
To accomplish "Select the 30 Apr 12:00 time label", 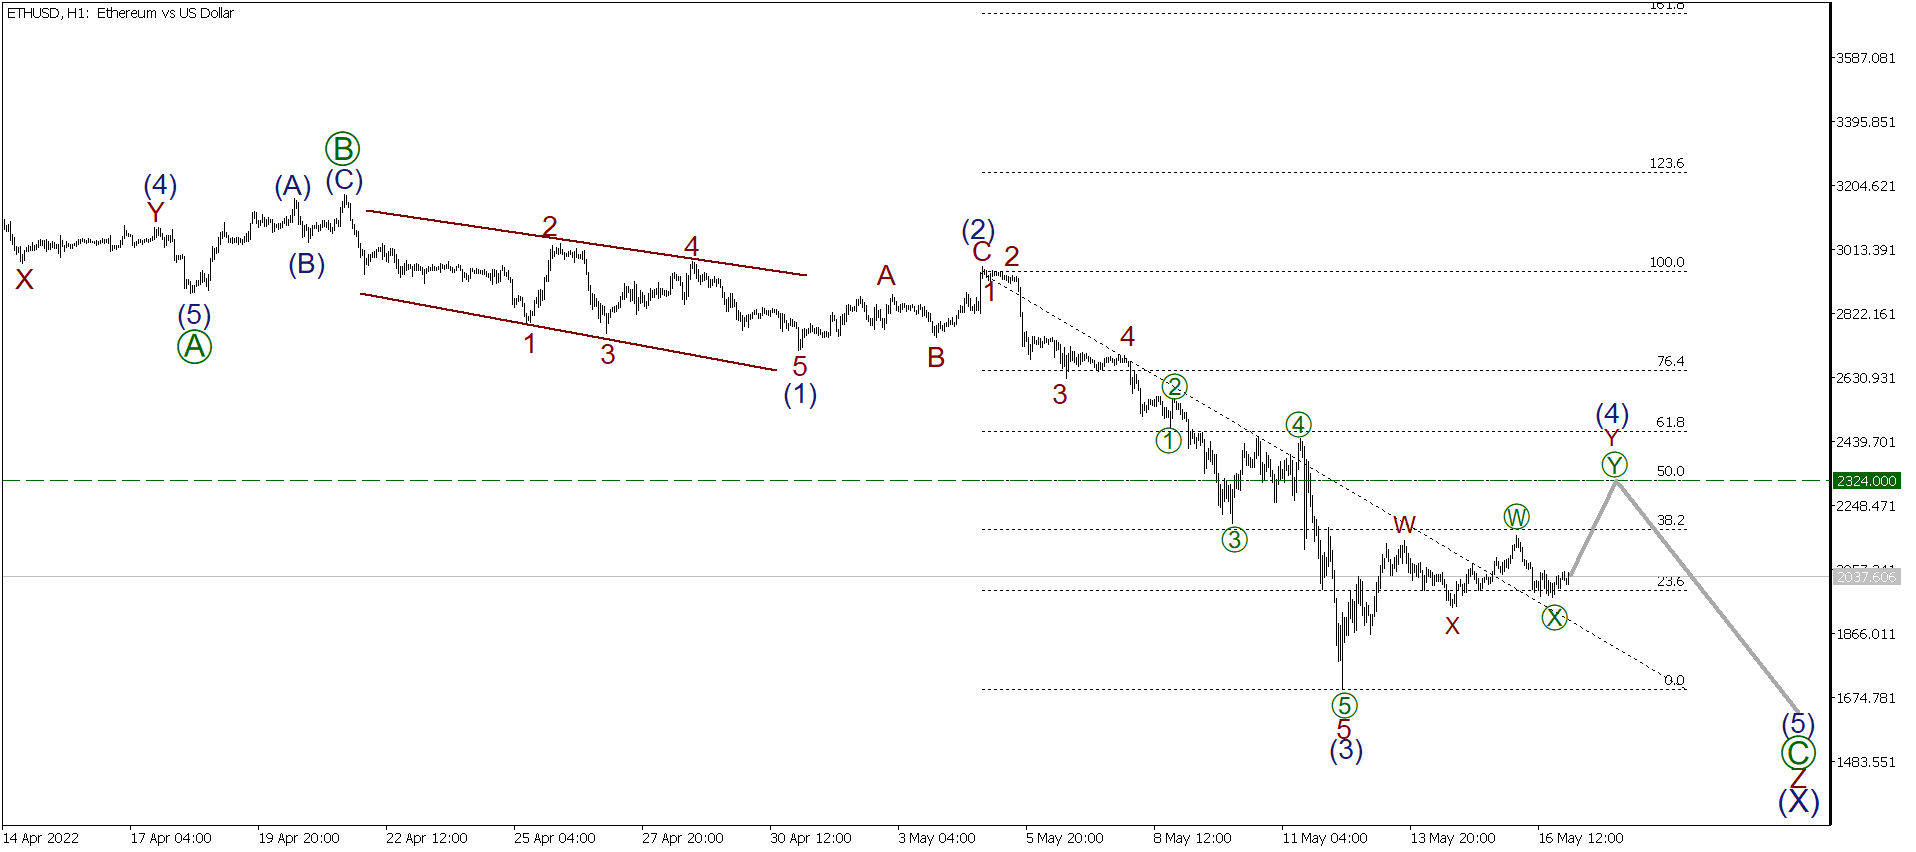I will click(x=811, y=838).
